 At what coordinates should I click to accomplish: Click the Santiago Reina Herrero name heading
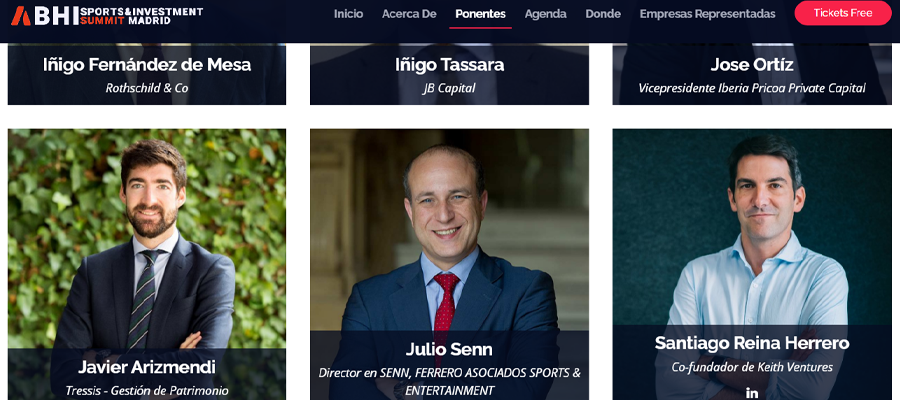pyautogui.click(x=752, y=343)
